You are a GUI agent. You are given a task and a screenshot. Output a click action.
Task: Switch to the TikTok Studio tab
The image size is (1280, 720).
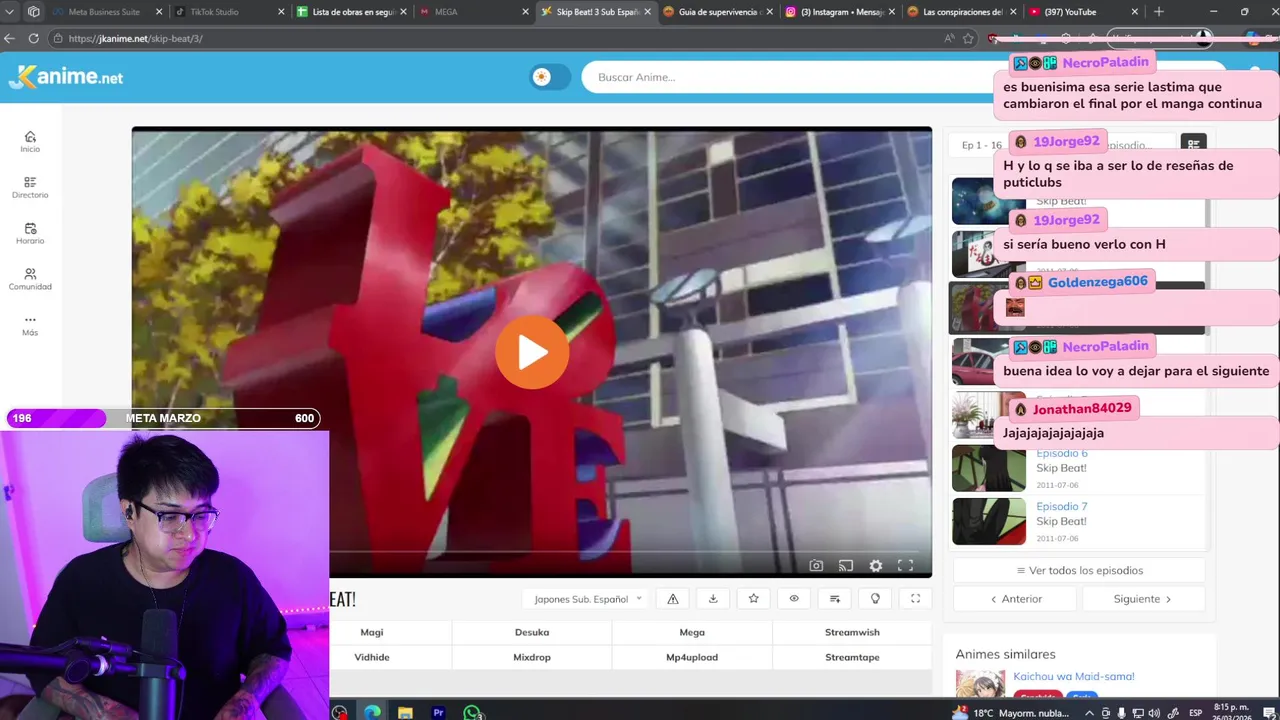tap(214, 12)
